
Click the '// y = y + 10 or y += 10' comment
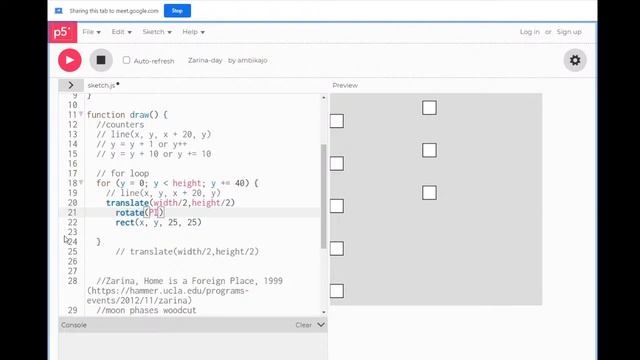point(154,154)
